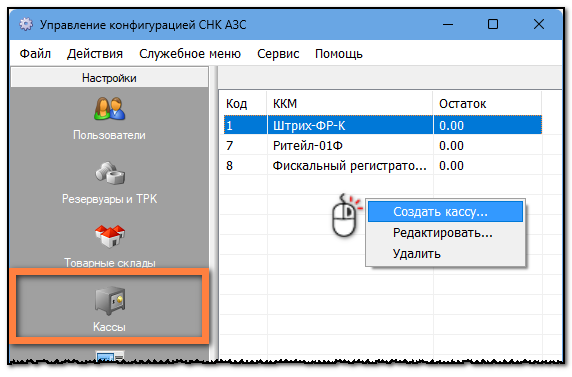Image resolution: width=572 pixels, height=377 pixels.
Task: Open the Служебное меню menu
Action: 190,54
